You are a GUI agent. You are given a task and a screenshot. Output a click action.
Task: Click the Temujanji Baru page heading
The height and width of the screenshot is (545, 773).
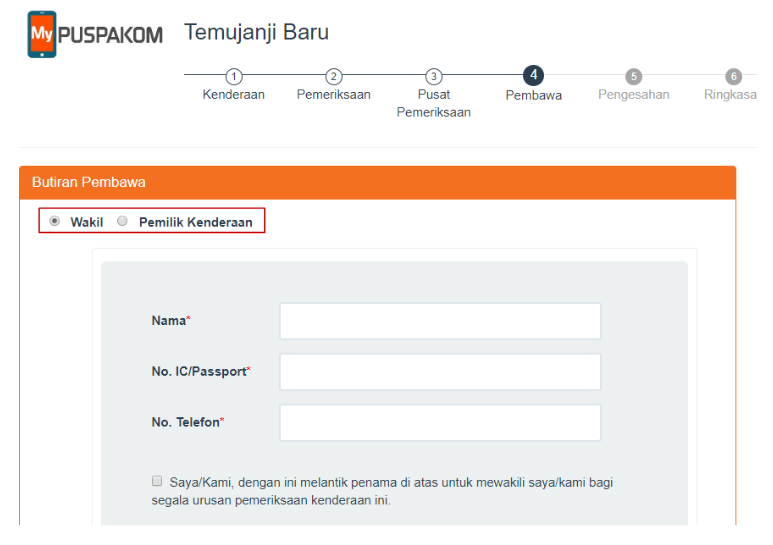pyautogui.click(x=256, y=32)
